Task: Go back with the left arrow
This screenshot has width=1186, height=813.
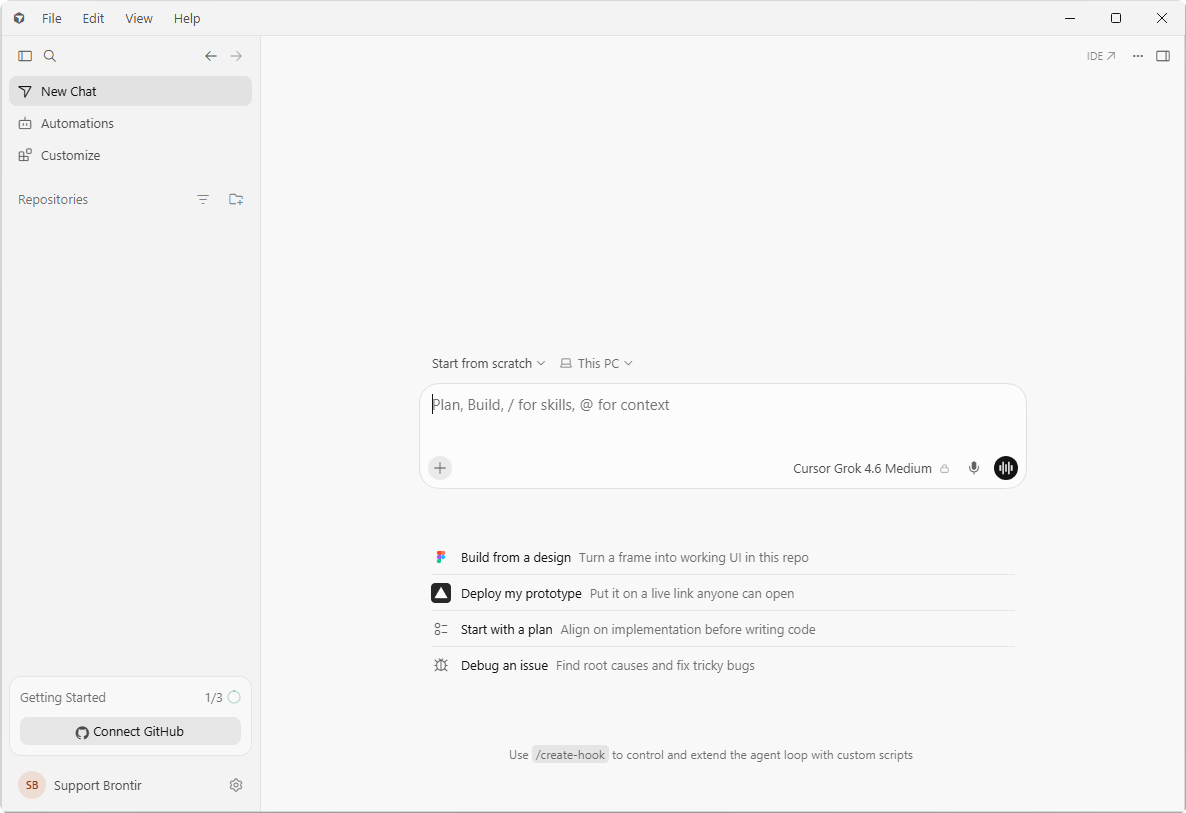Action: pos(211,56)
